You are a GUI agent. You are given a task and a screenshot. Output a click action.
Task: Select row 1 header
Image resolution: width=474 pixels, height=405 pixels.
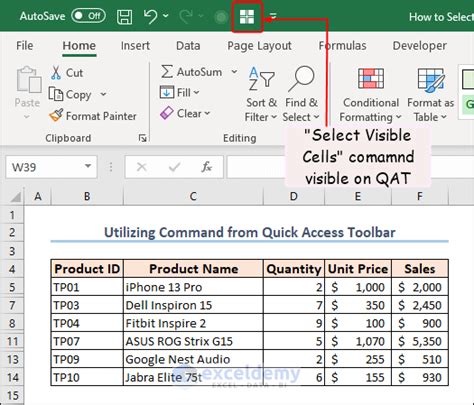[12, 215]
